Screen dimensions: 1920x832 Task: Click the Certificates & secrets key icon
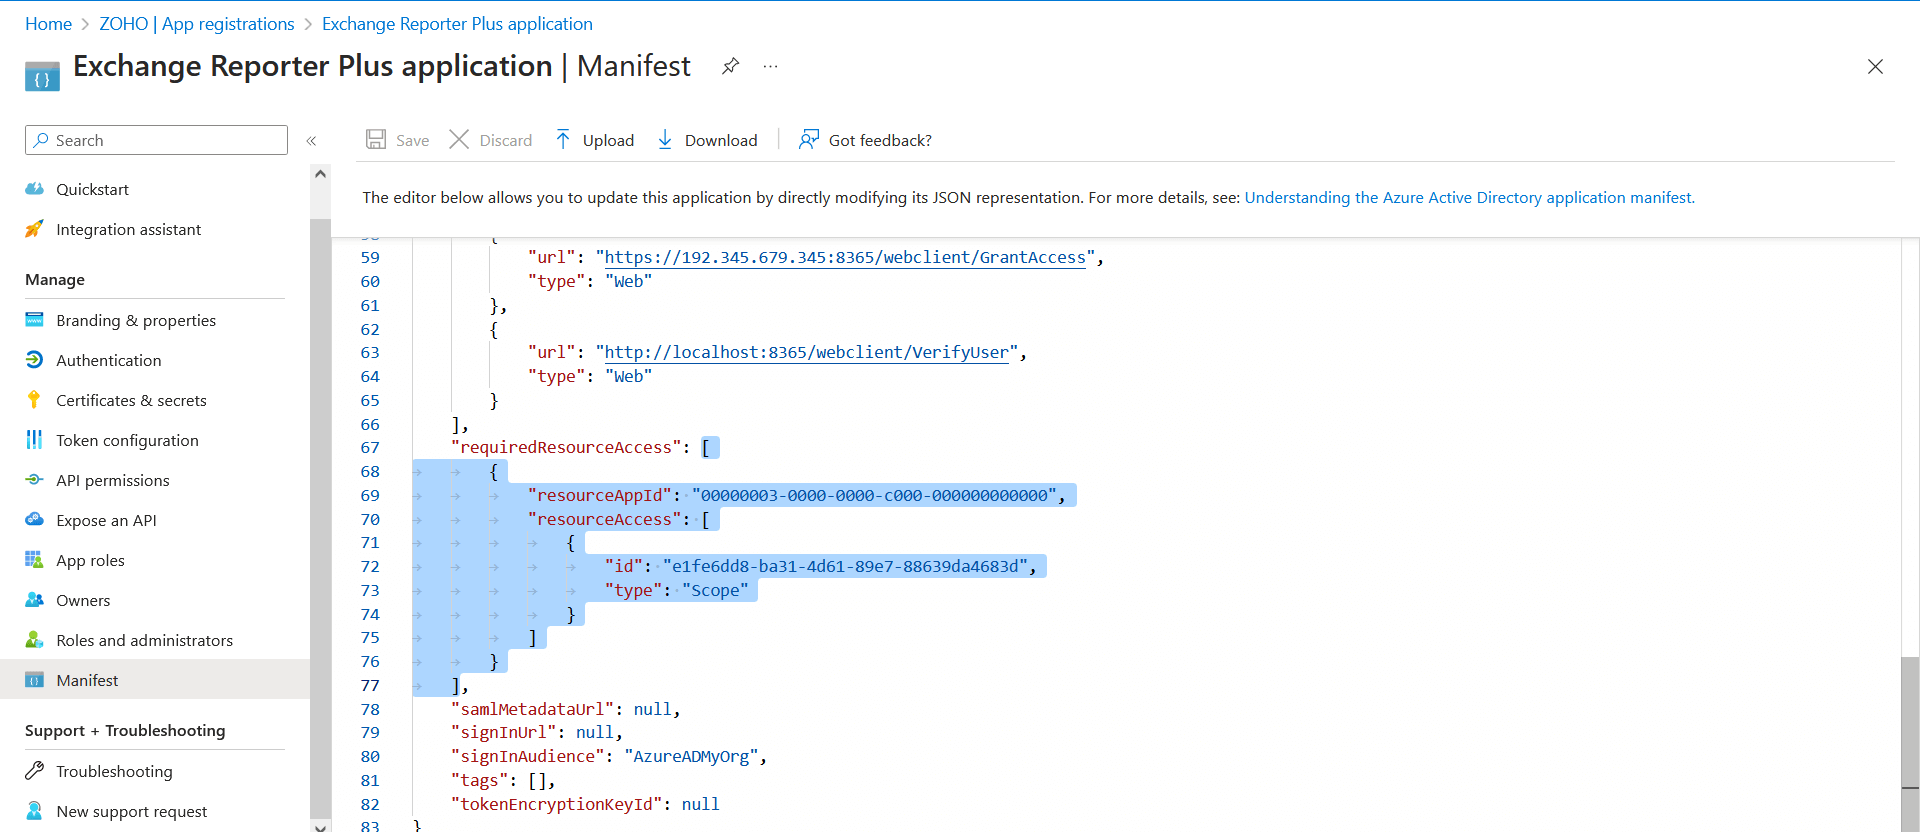point(34,400)
